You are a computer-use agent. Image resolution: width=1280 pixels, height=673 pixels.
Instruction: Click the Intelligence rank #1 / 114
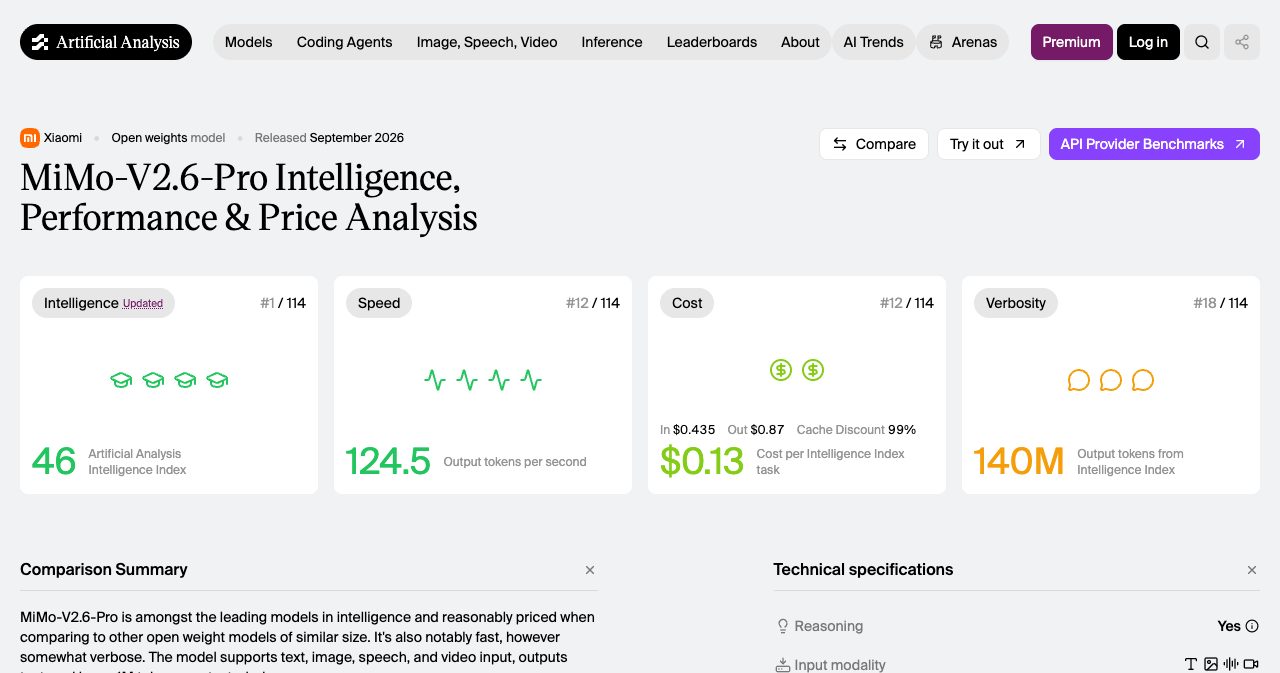[283, 303]
